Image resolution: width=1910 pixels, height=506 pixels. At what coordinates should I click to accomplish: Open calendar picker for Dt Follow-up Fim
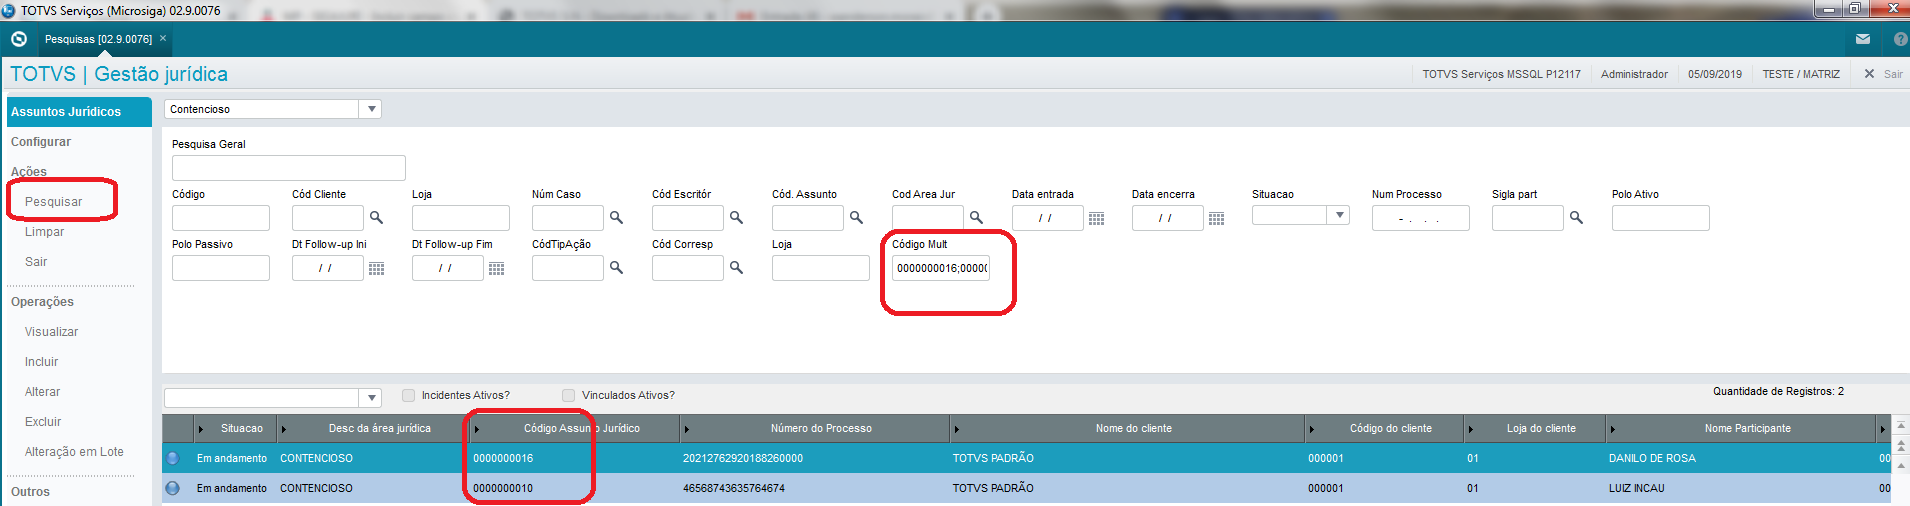[x=496, y=268]
